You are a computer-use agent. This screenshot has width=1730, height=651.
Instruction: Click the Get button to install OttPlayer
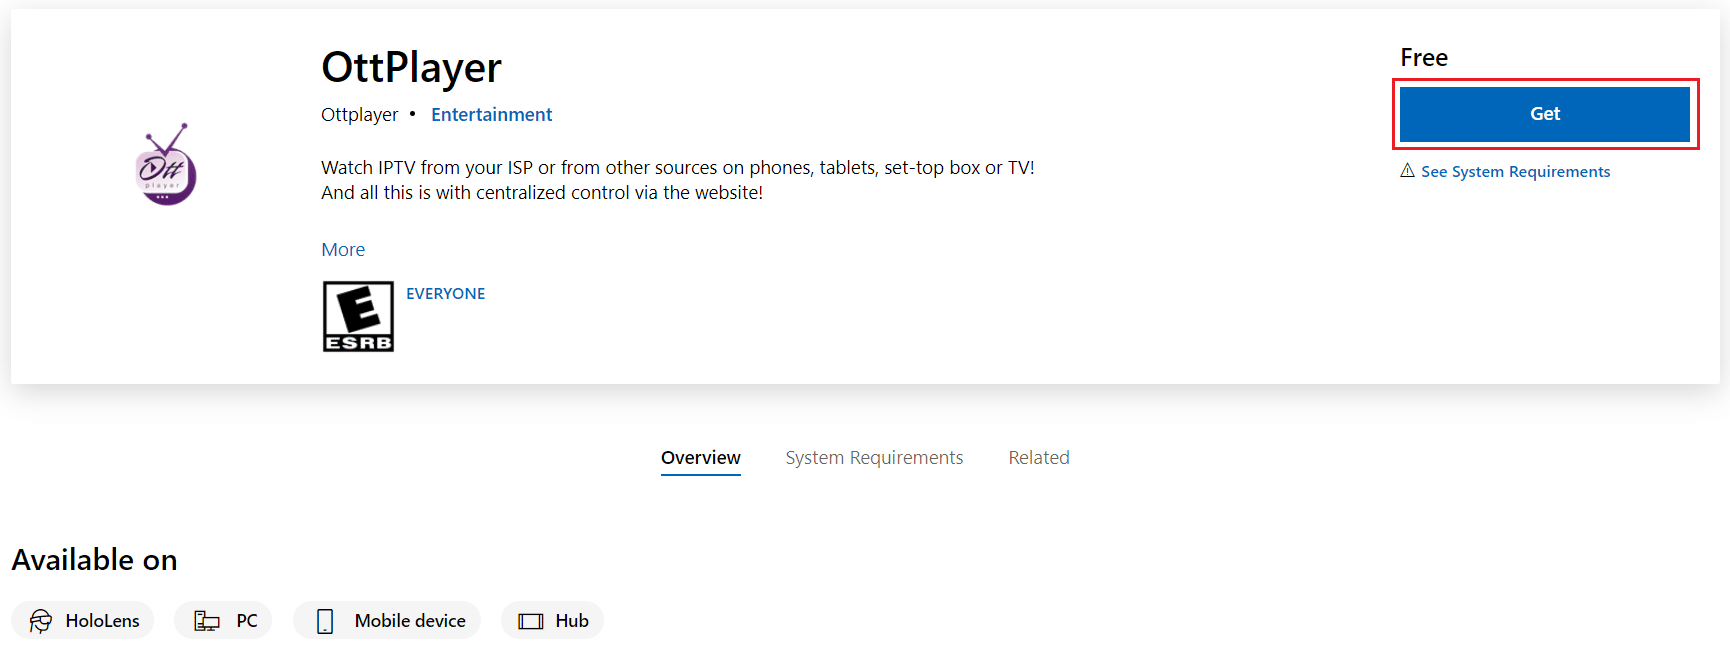(1544, 113)
